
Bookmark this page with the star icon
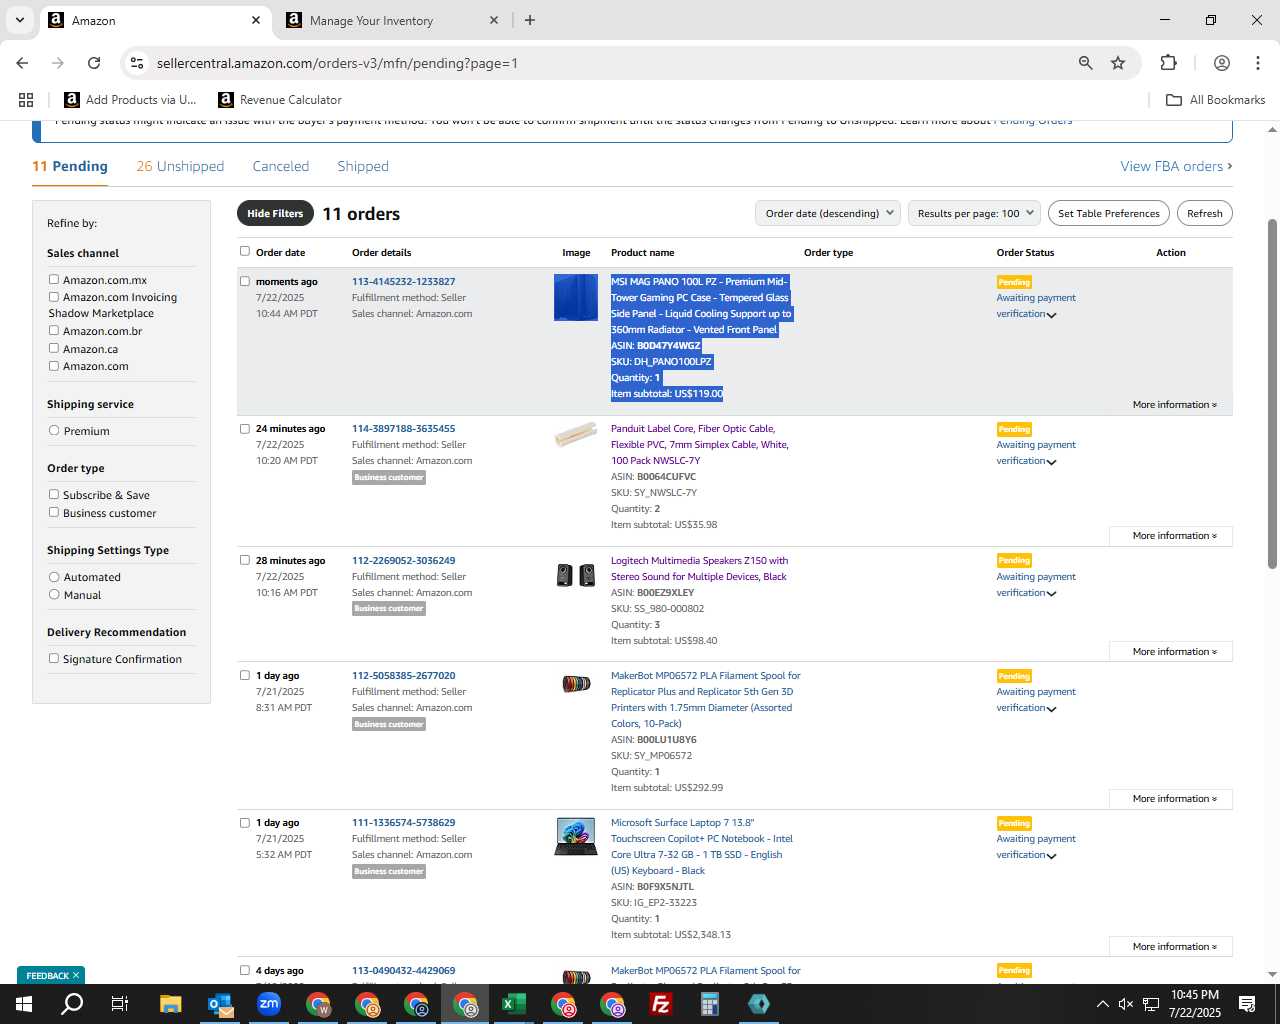[x=1118, y=63]
